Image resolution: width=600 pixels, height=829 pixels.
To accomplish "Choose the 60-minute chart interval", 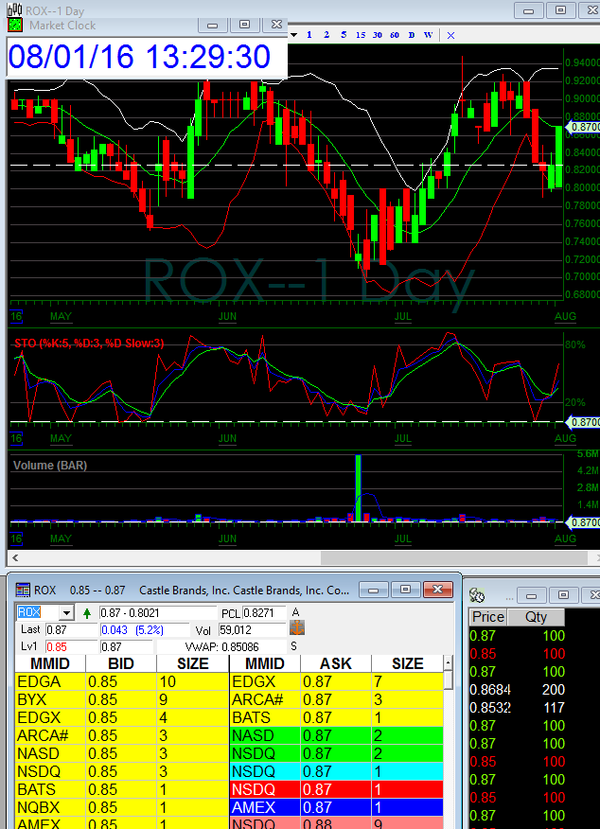I will pos(394,35).
